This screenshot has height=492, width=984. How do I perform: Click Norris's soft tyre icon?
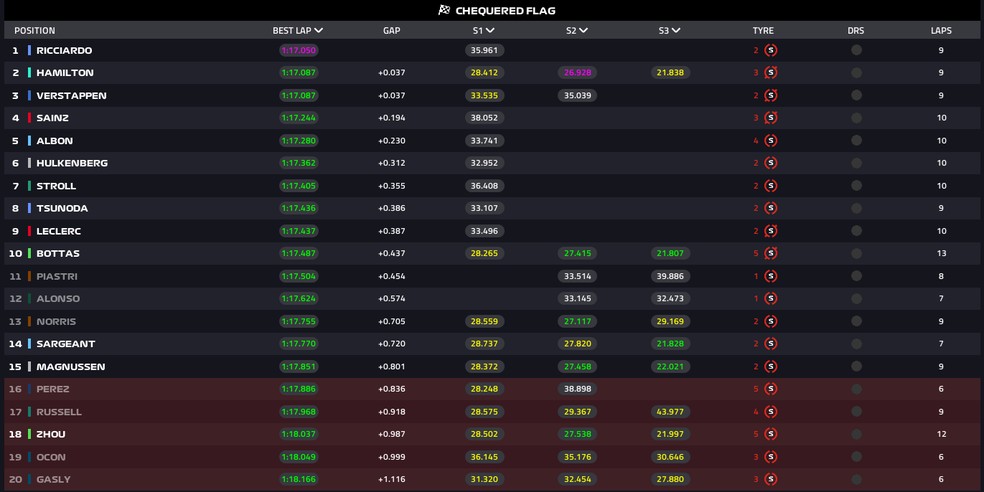[x=771, y=321]
